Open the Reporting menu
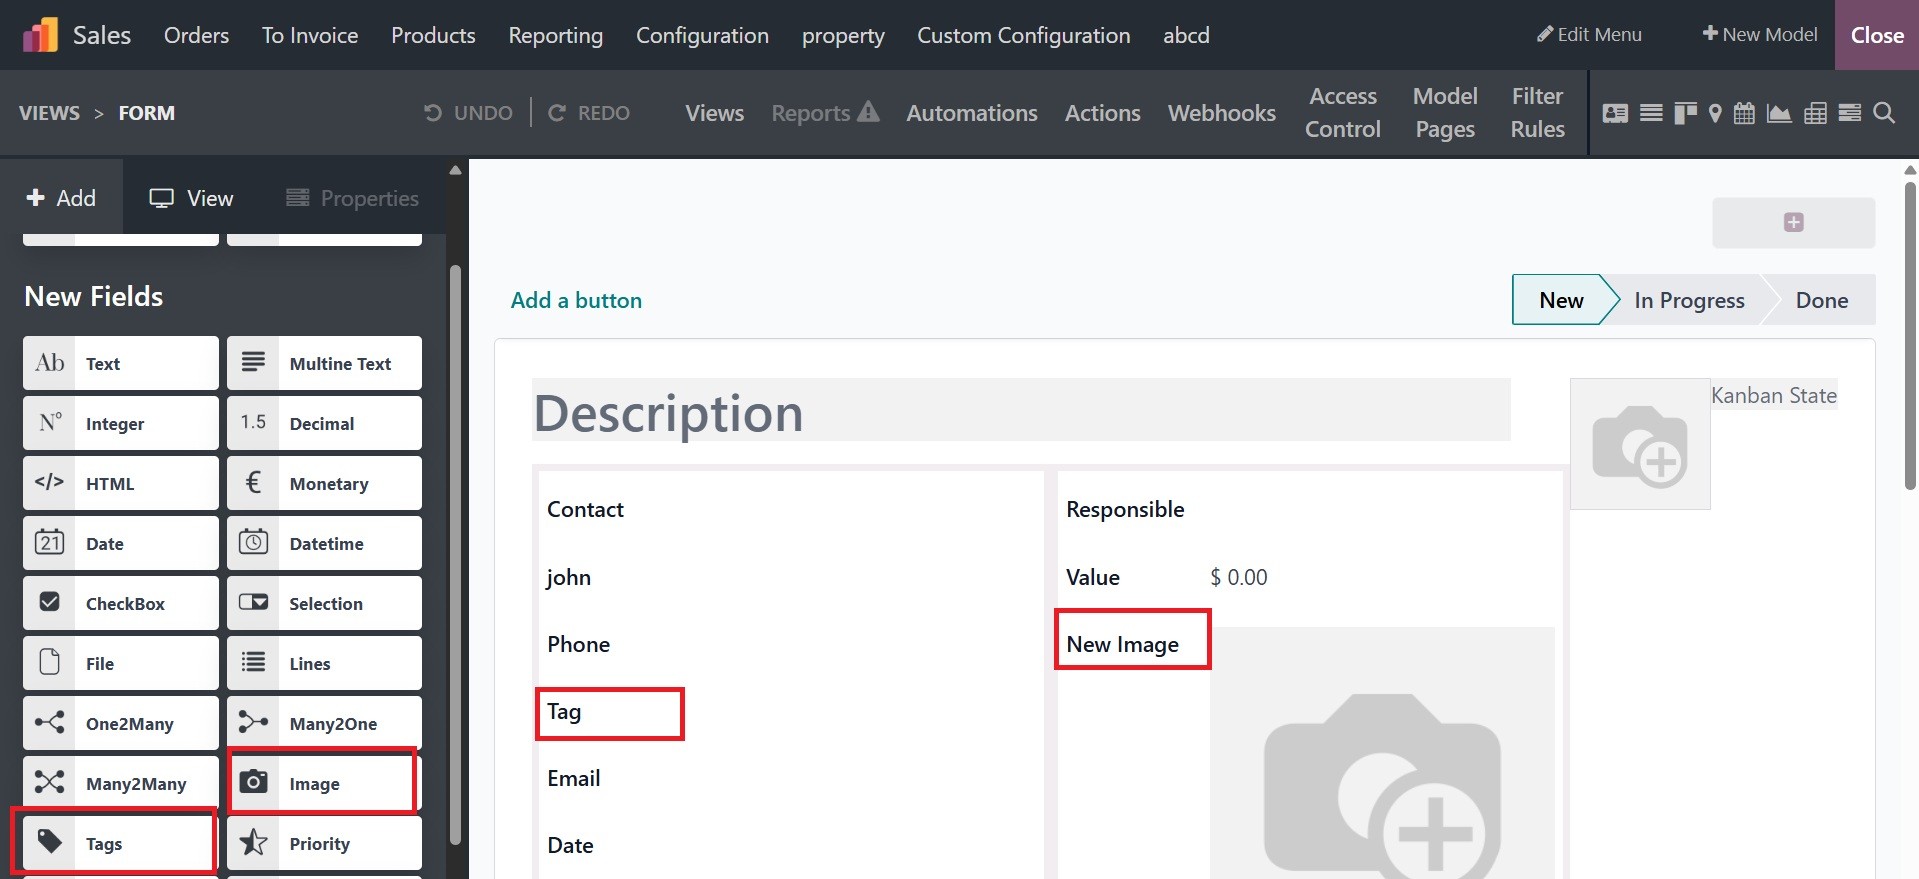The image size is (1919, 879). tap(555, 35)
